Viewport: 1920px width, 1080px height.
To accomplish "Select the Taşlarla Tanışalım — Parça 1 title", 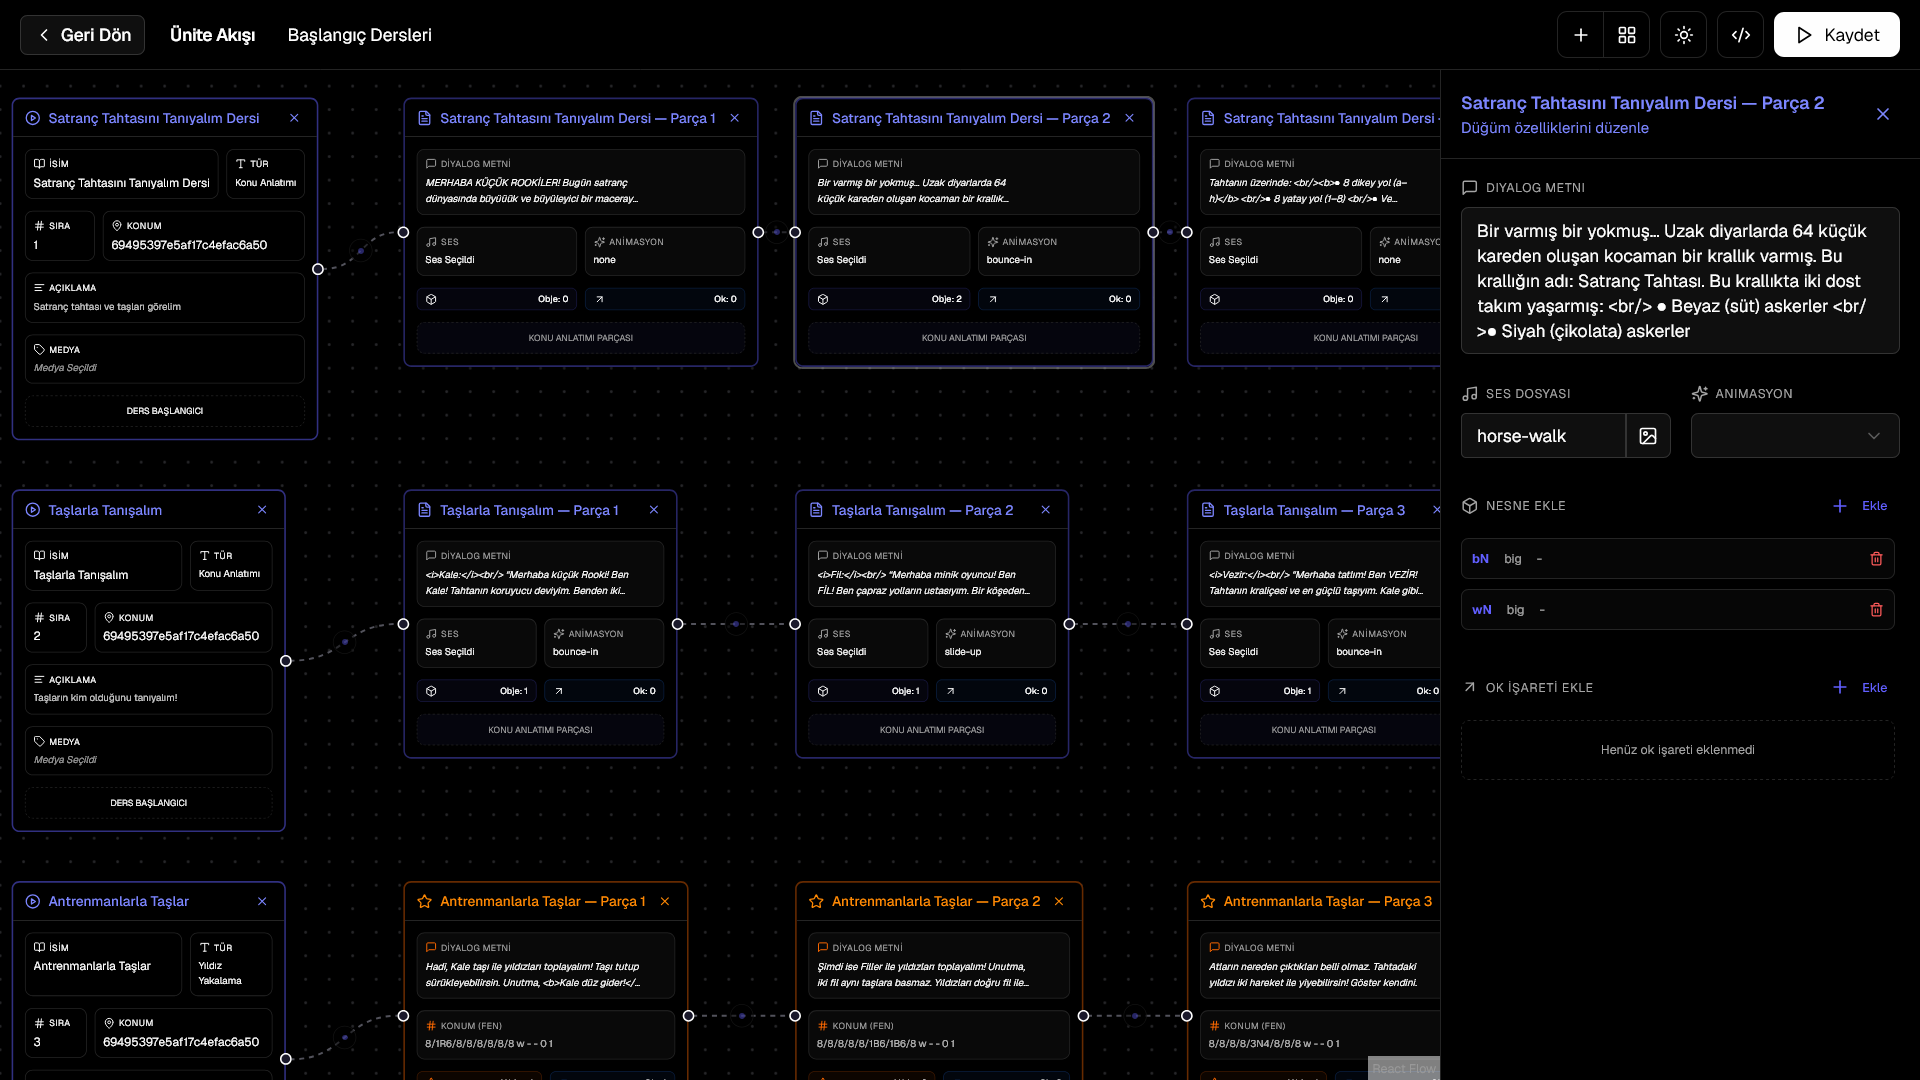I will pos(529,510).
